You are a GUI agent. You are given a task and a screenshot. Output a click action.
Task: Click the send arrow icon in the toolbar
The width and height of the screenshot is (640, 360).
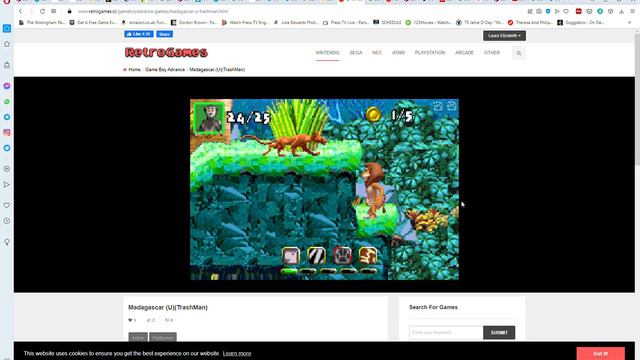click(x=557, y=11)
